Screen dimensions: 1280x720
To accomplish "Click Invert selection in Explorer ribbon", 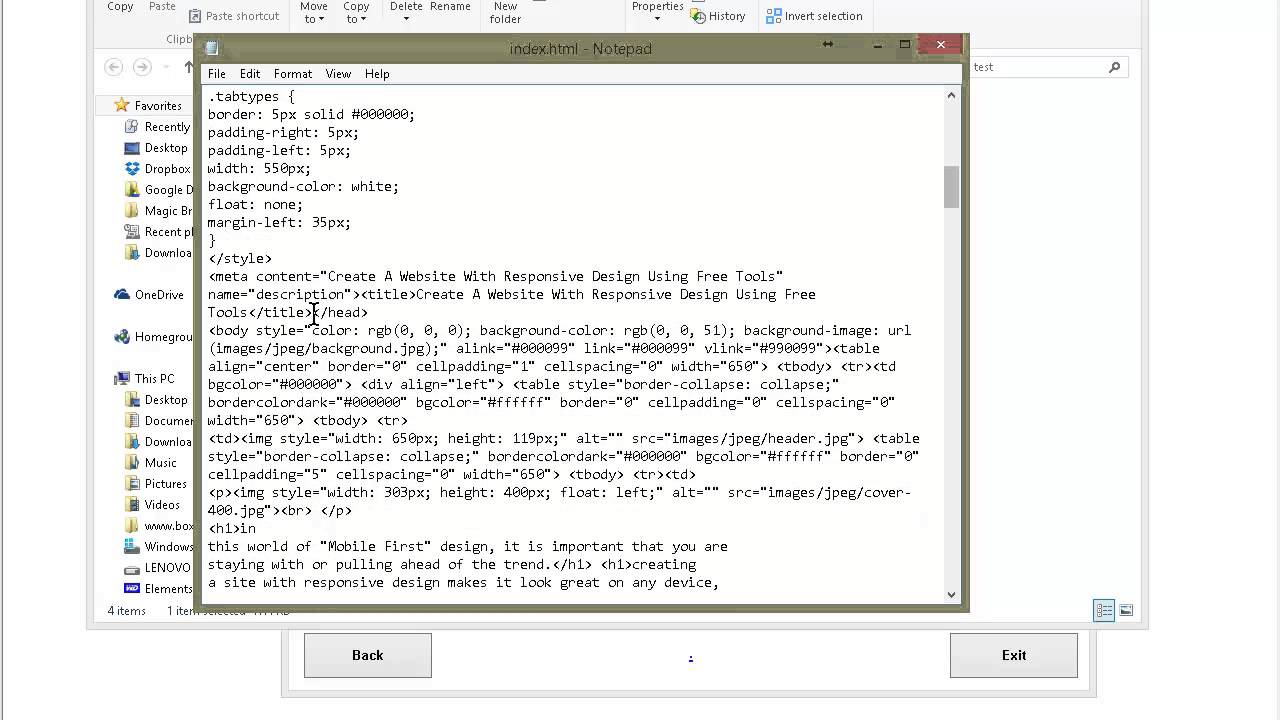I will 814,16.
